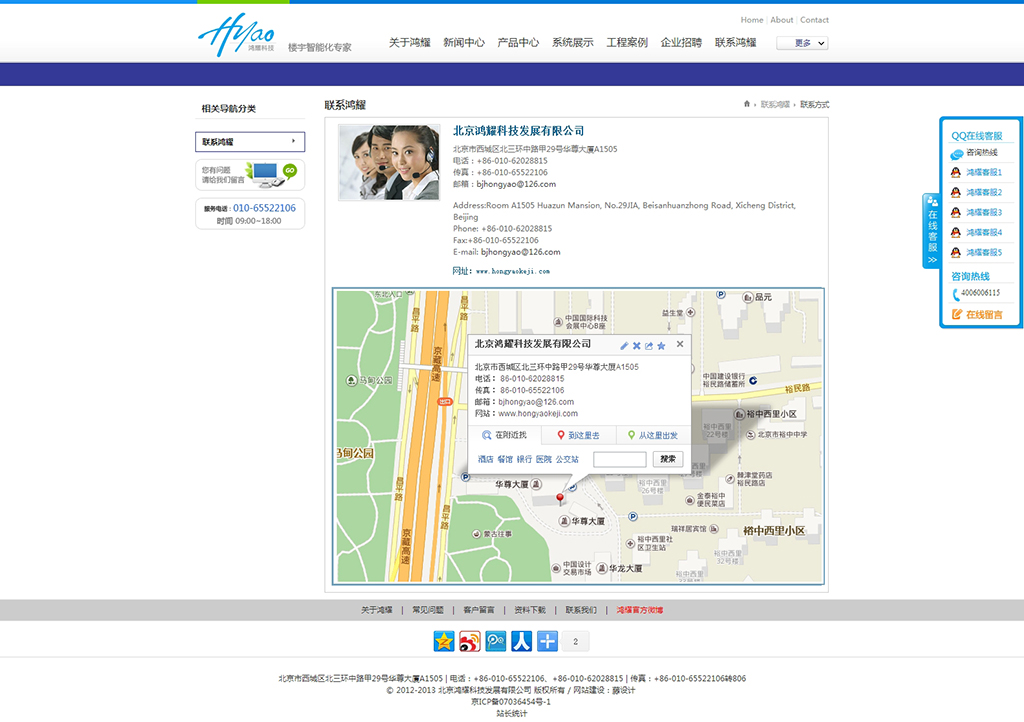Image resolution: width=1024 pixels, height=722 pixels.
Task: Open the 咨询热线 chat bubble in QQ panel
Action: [975, 153]
